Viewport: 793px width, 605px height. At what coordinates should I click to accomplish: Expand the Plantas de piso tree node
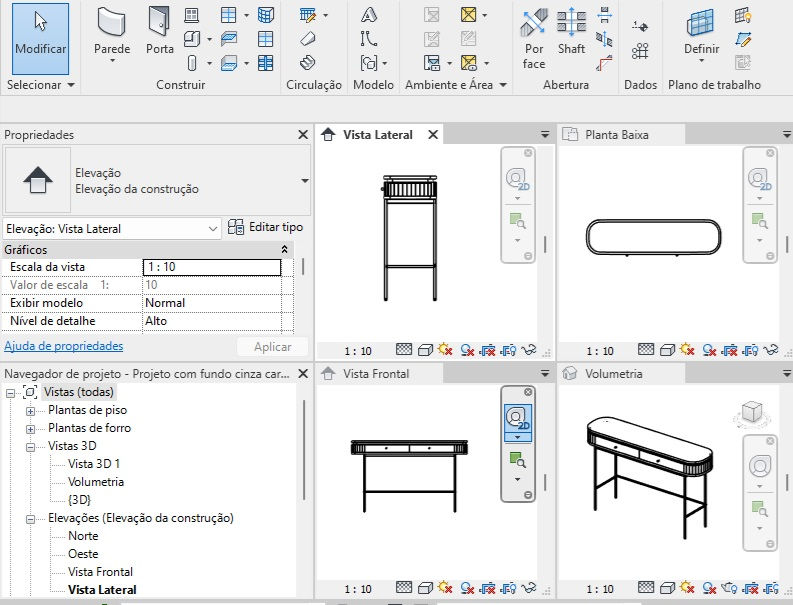(x=30, y=411)
